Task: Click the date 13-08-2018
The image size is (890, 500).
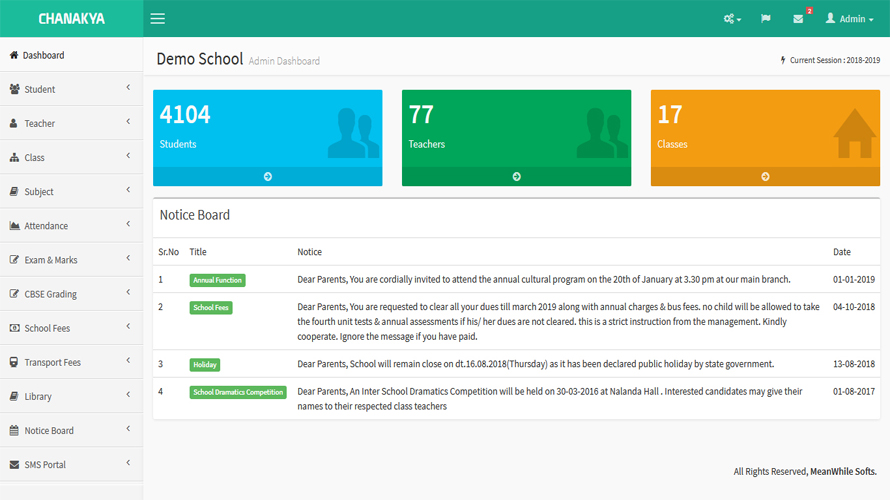Action: coord(854,364)
